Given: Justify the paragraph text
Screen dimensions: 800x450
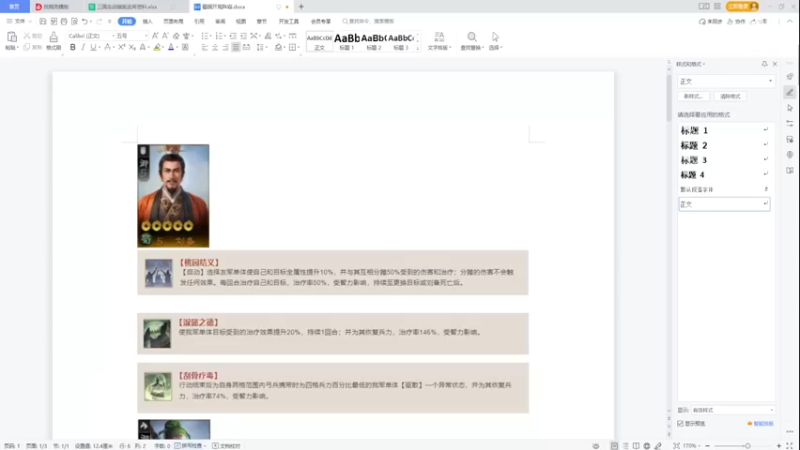Looking at the screenshot, I should pos(236,47).
